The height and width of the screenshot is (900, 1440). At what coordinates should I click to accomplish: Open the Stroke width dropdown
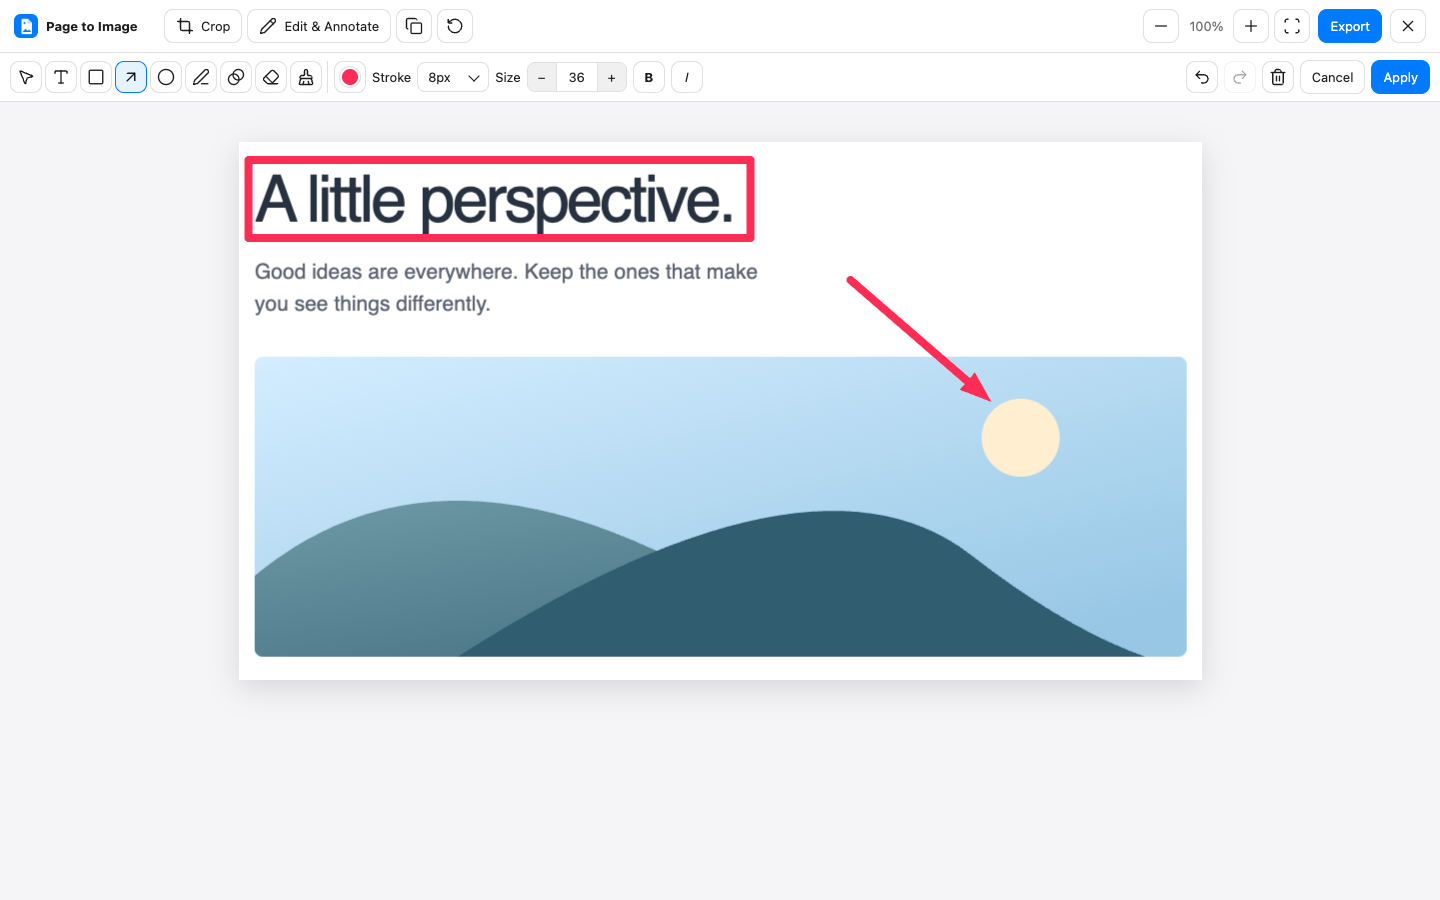point(453,77)
